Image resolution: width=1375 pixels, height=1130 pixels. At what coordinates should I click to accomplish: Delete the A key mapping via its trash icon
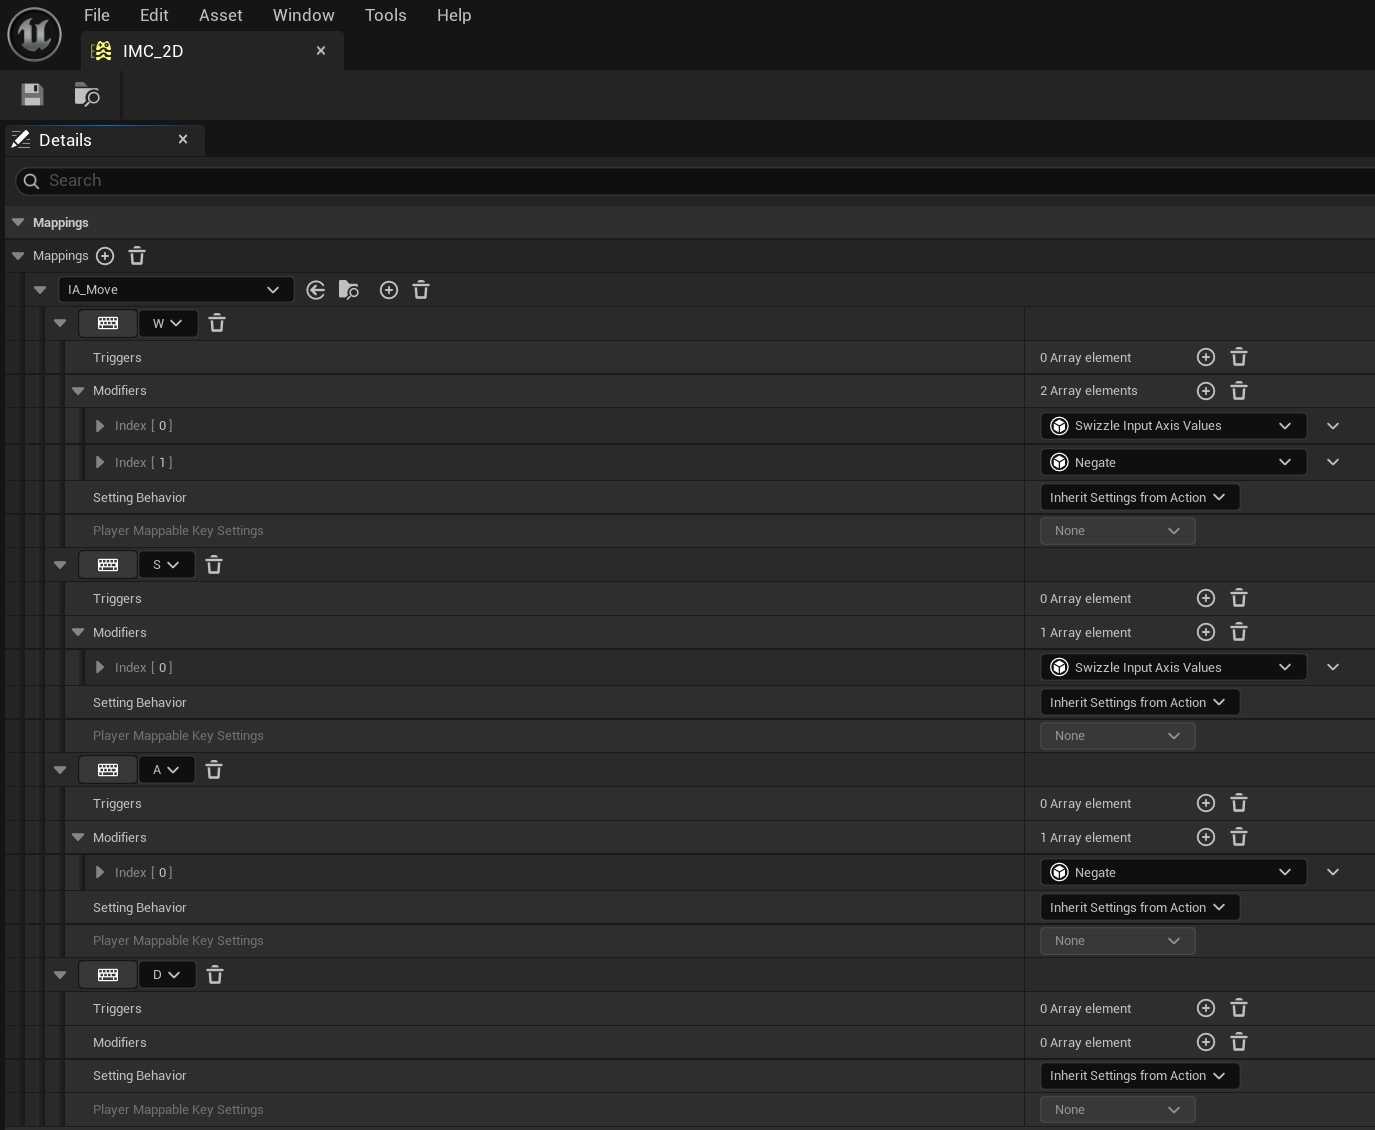tap(214, 770)
